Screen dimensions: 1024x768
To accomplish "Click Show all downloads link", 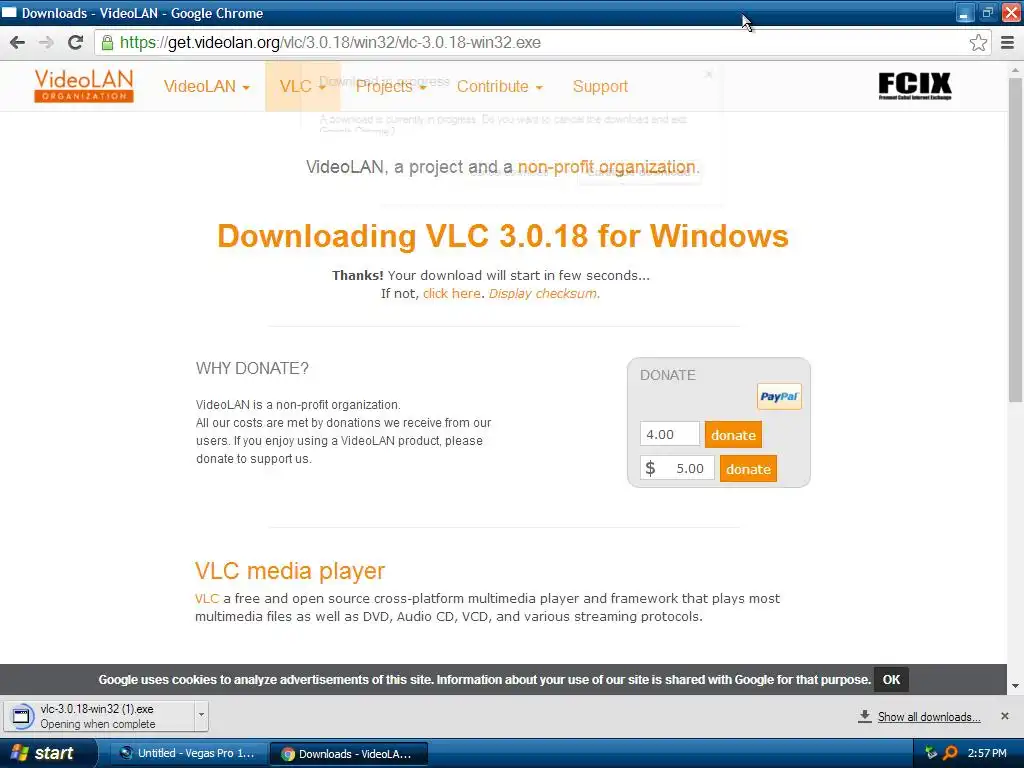I will [929, 717].
